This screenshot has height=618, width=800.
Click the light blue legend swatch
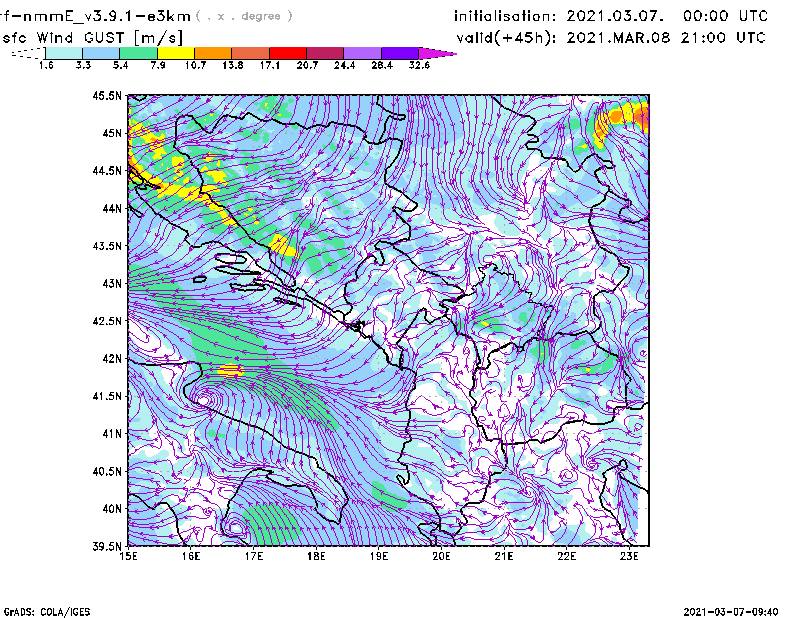click(x=101, y=53)
